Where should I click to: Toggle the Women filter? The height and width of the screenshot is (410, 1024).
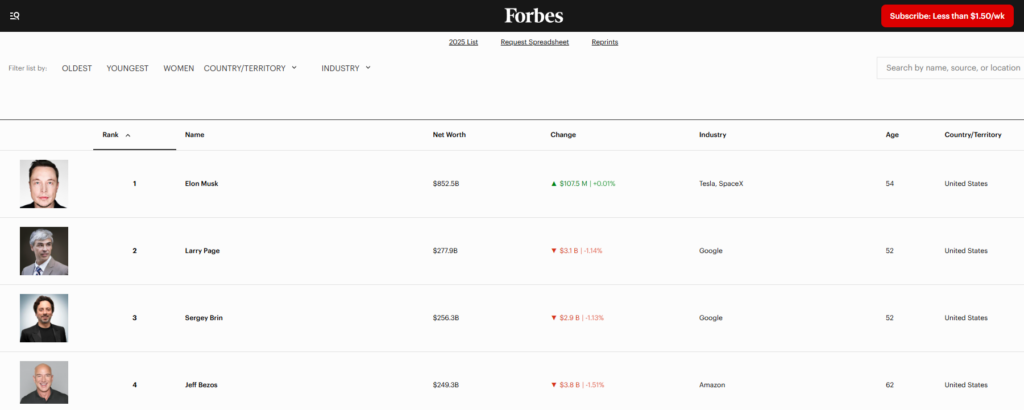click(179, 68)
